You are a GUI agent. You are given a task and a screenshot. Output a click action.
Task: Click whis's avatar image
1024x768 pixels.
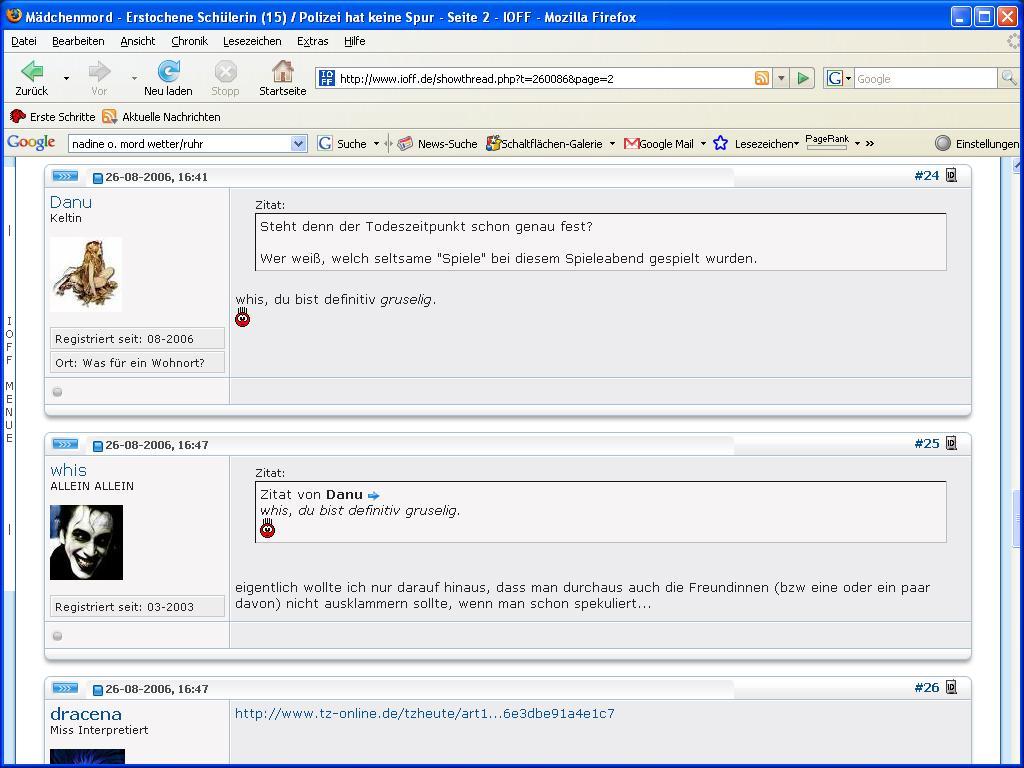86,542
